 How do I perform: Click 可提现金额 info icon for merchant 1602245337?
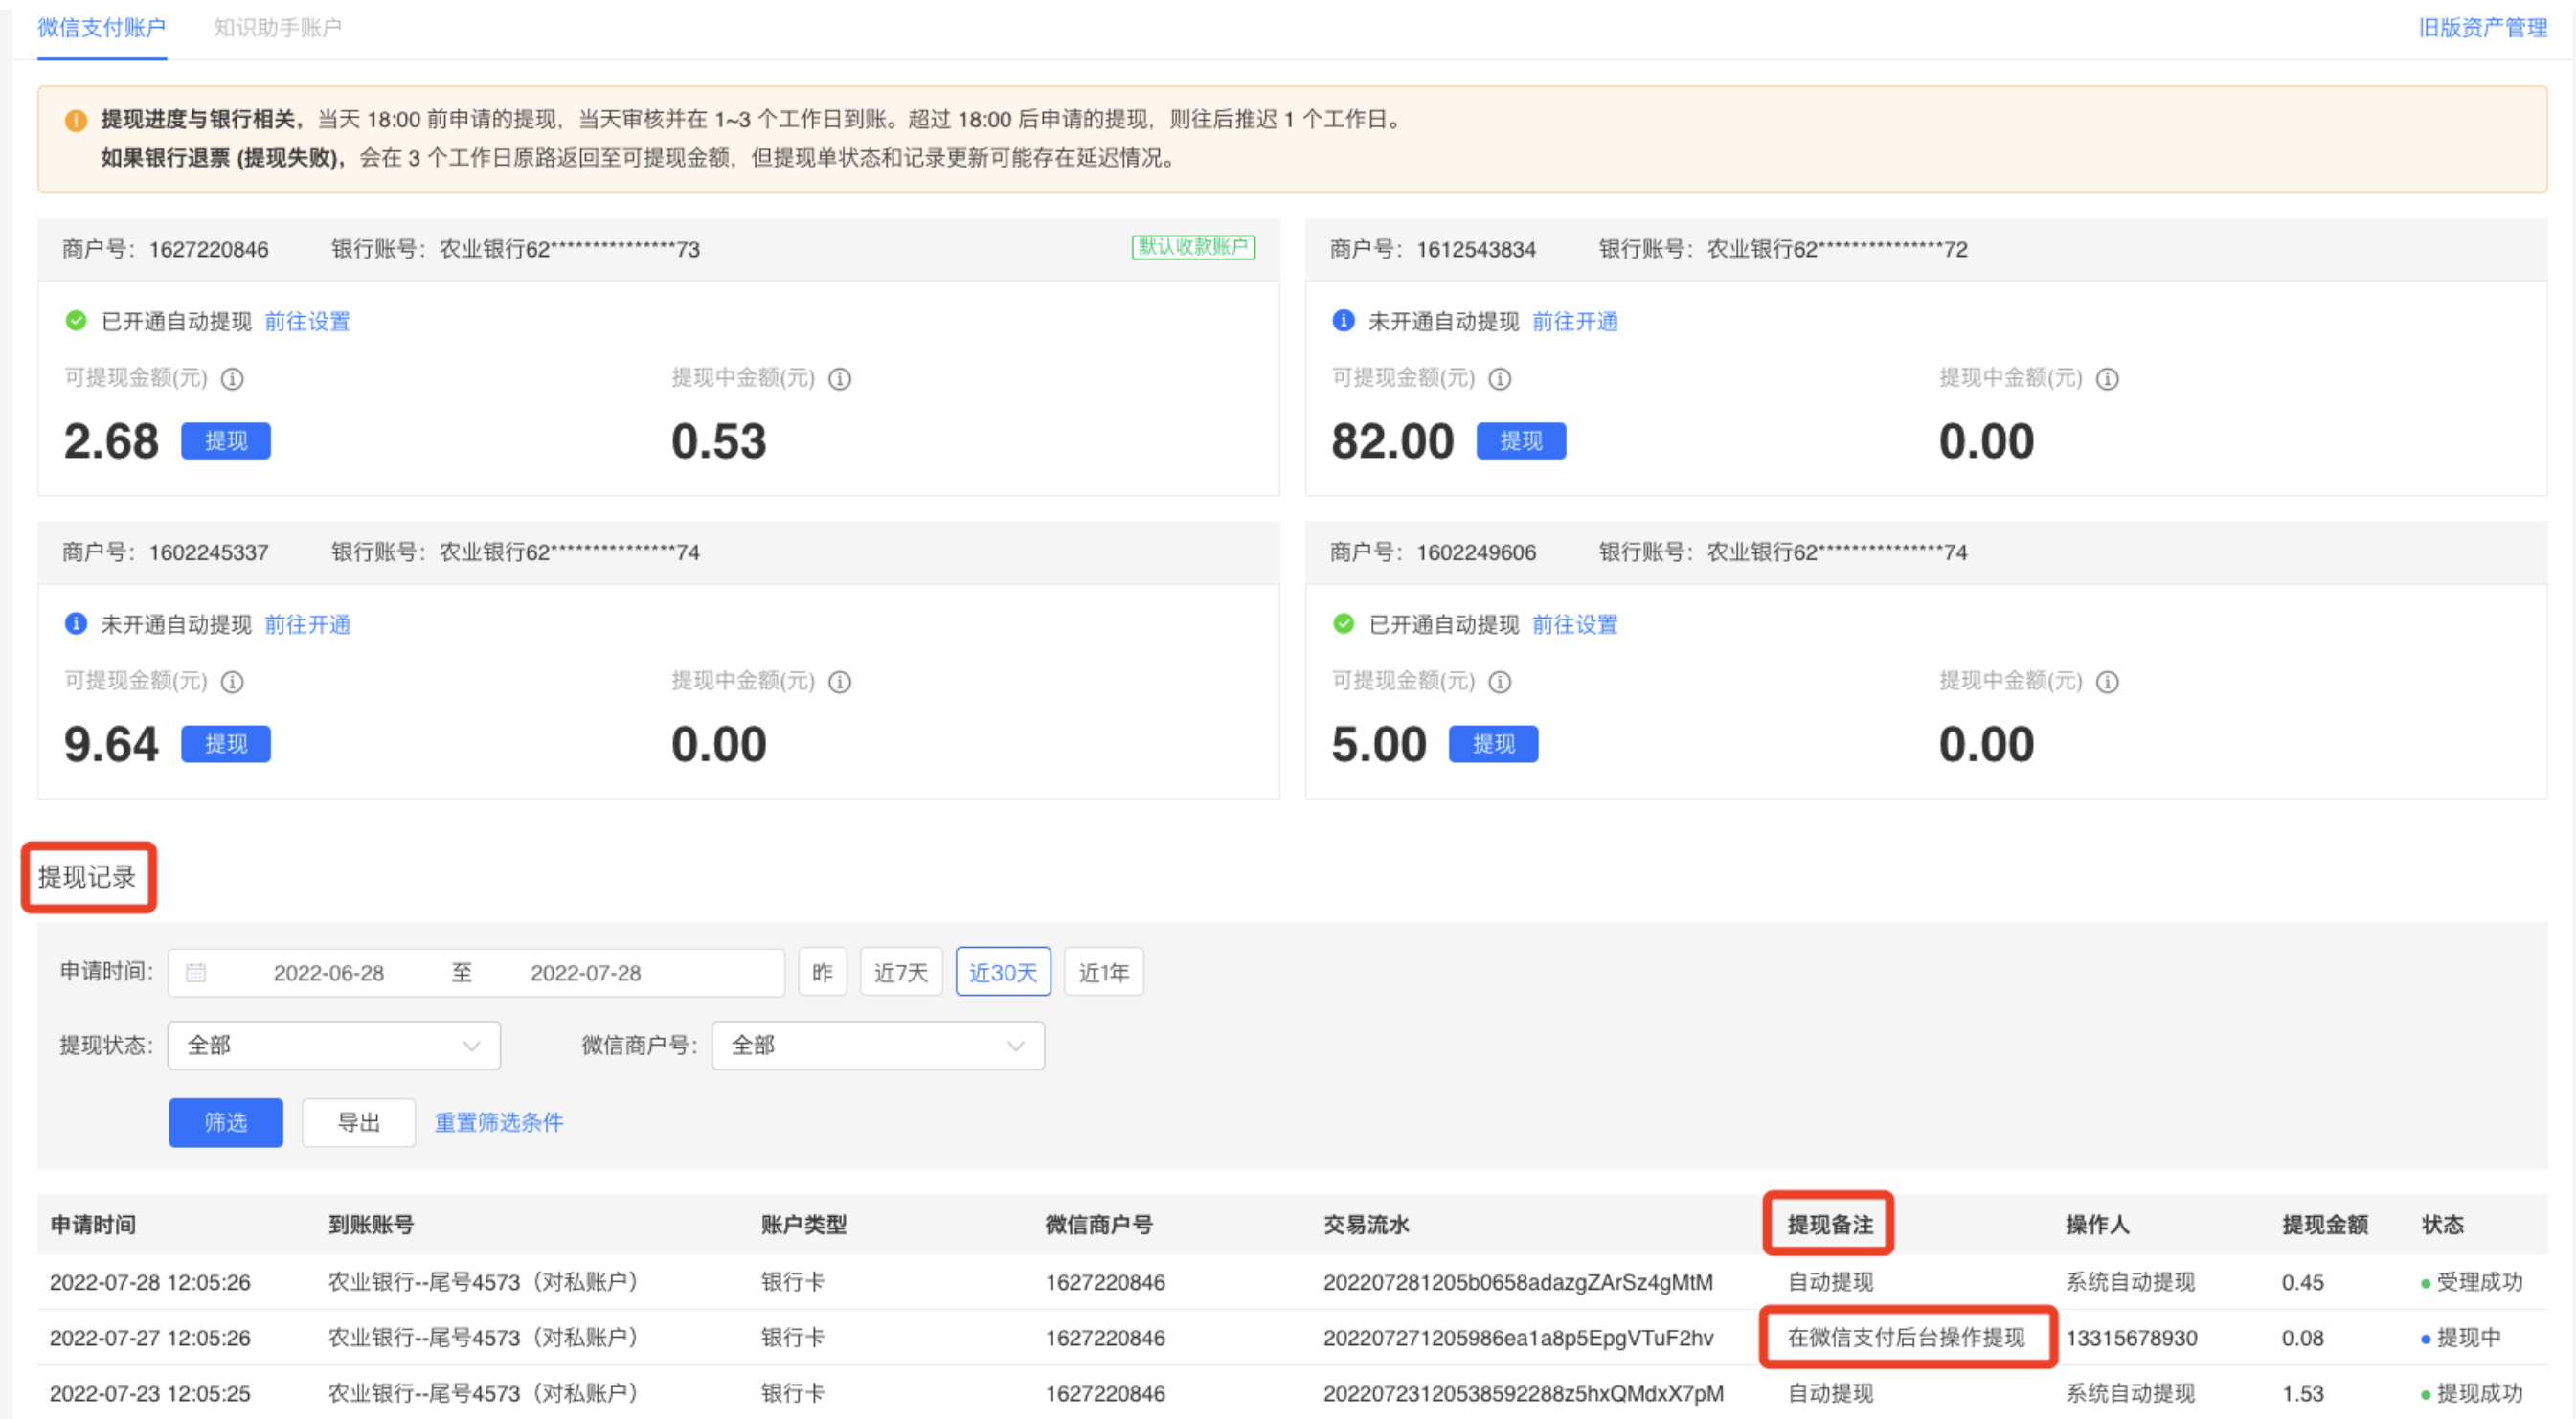pos(232,682)
